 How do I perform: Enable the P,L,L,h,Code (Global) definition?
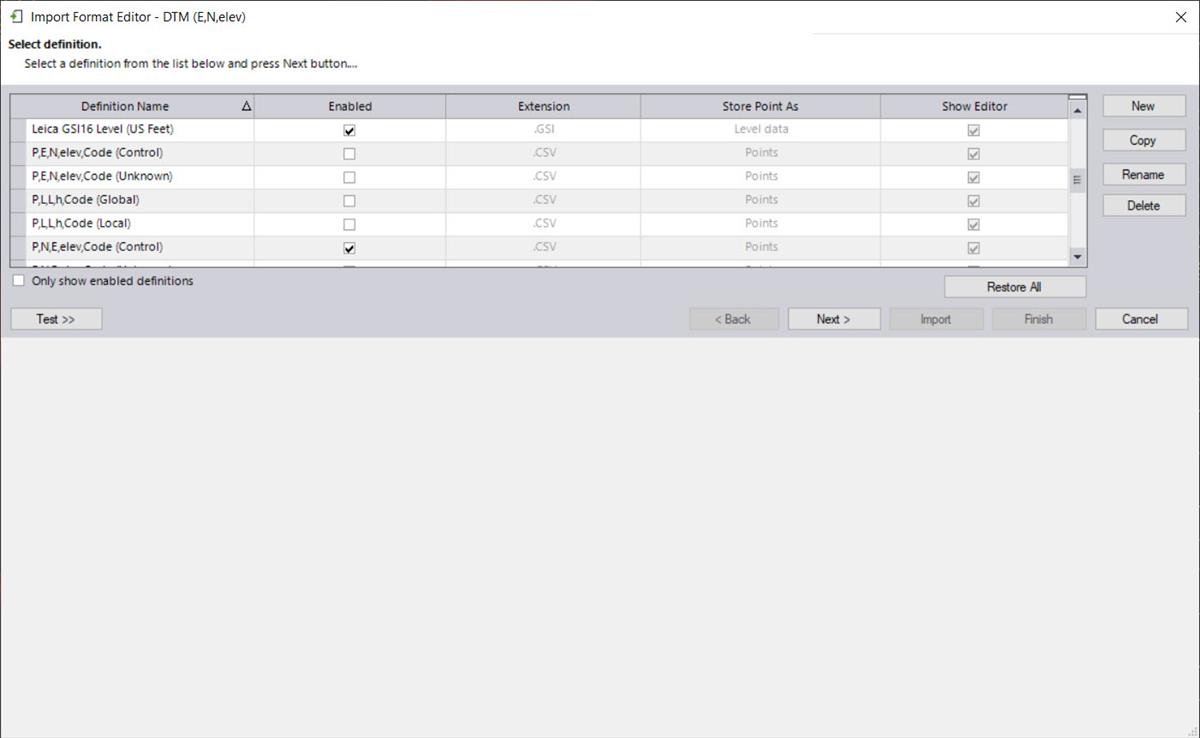[x=349, y=200]
